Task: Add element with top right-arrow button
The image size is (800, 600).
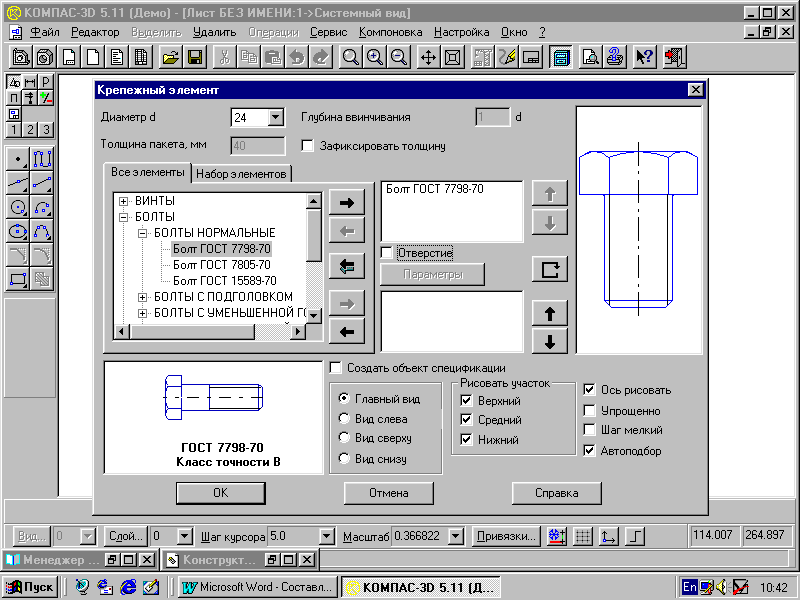Action: [347, 203]
